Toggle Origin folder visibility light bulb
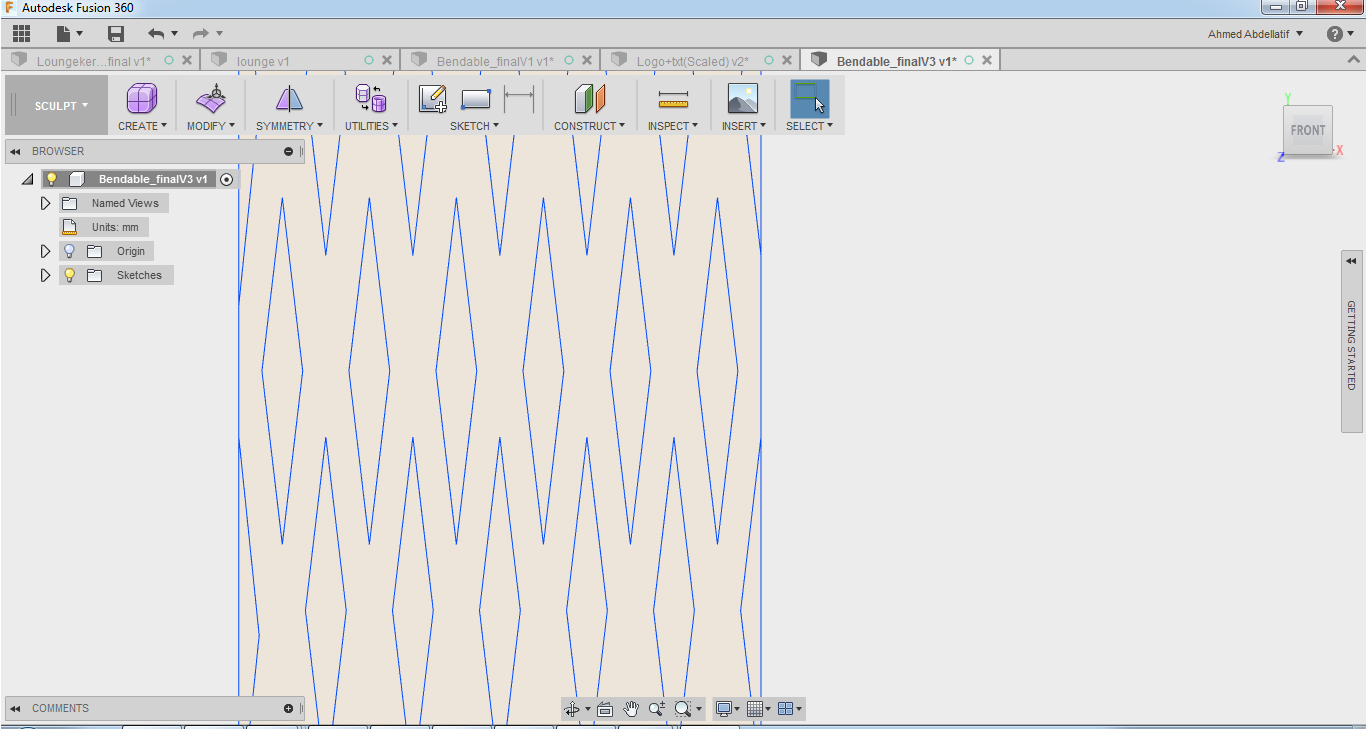Image resolution: width=1366 pixels, height=729 pixels. point(70,251)
